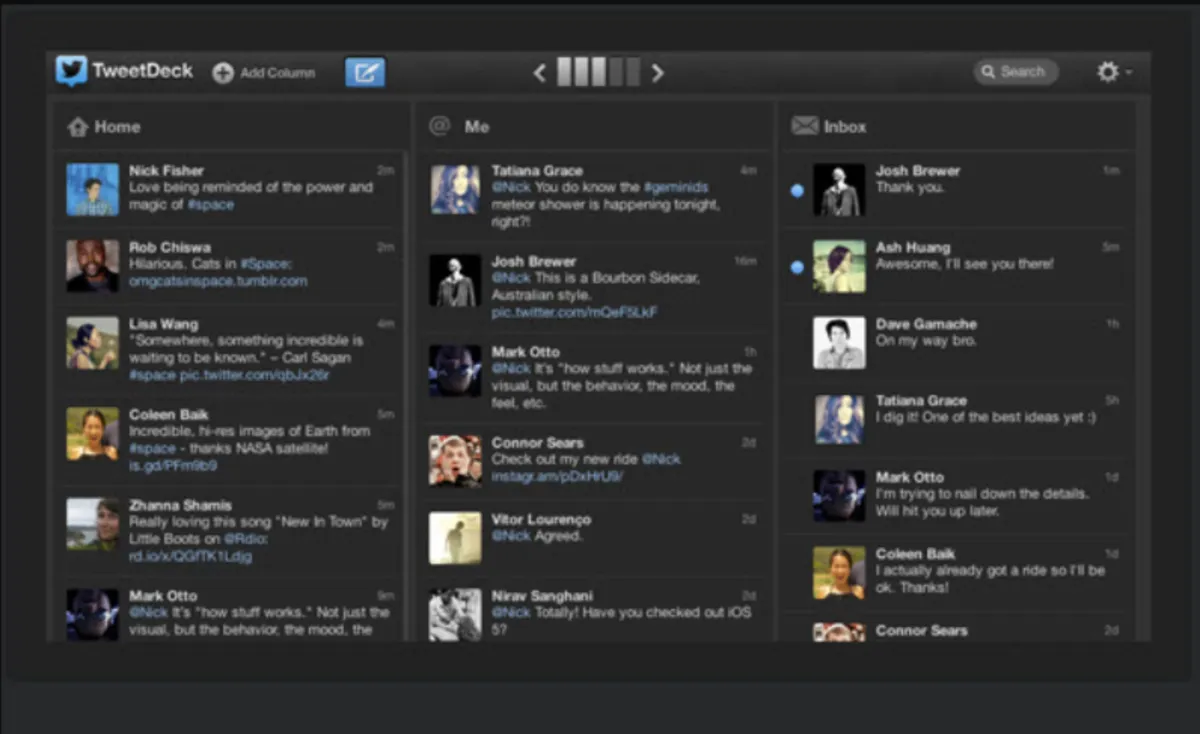Open the omgcatsinspace.tumblr.com link
Viewport: 1200px width, 734px height.
[218, 281]
